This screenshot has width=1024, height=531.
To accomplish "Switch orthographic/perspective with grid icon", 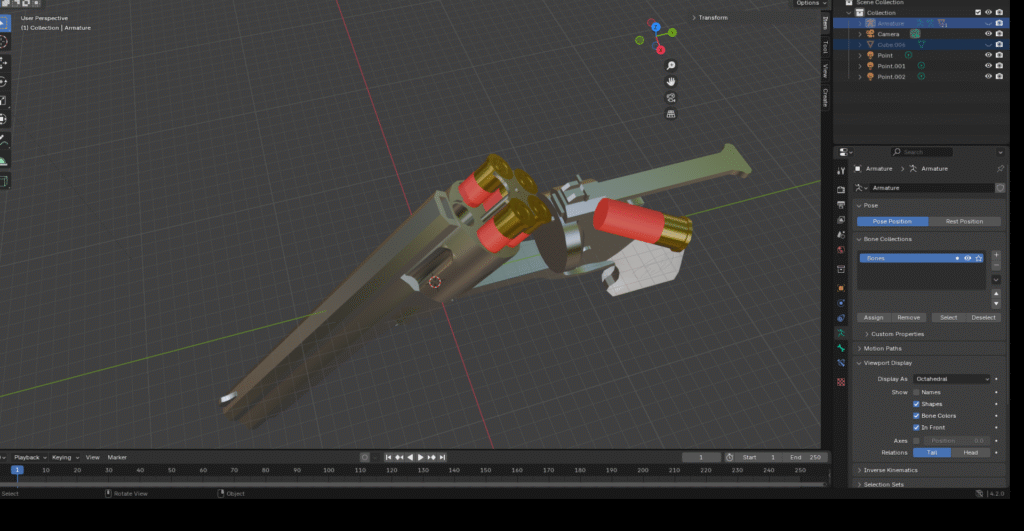I will pos(671,113).
